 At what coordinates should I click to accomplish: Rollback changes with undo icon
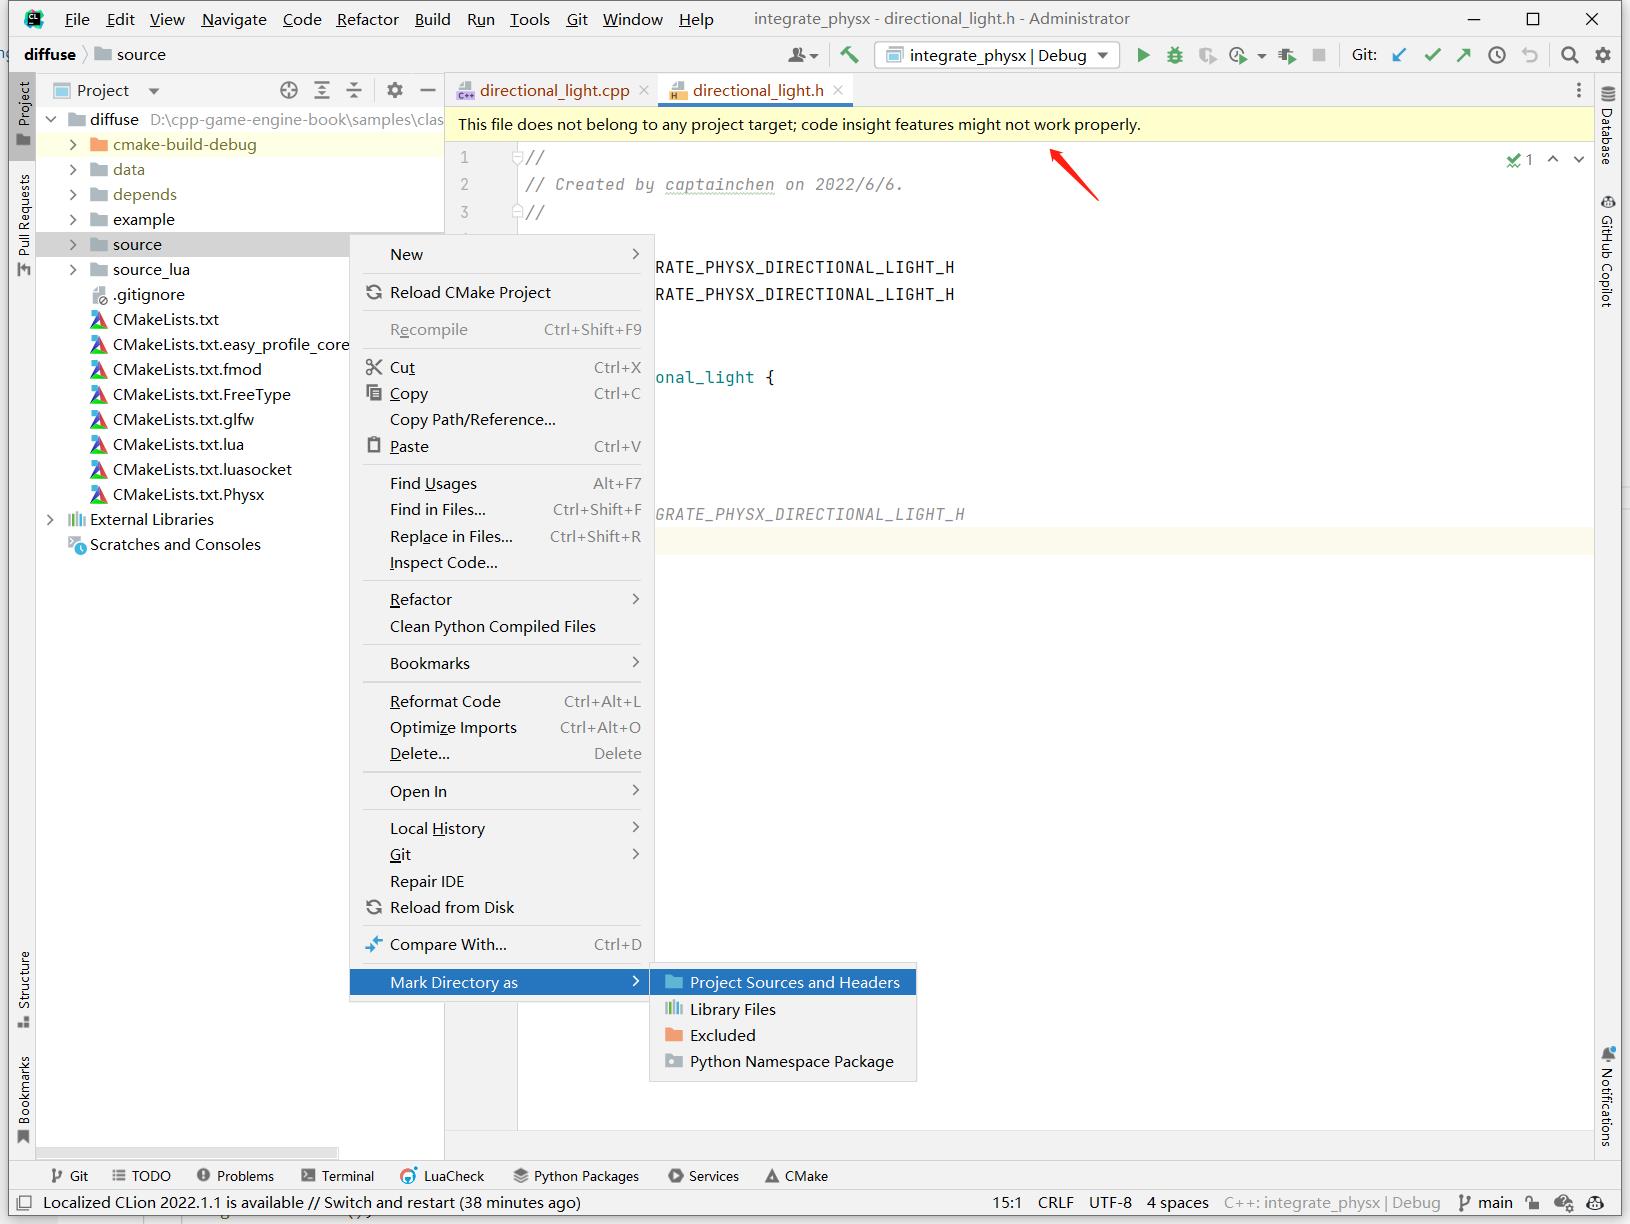pos(1530,55)
